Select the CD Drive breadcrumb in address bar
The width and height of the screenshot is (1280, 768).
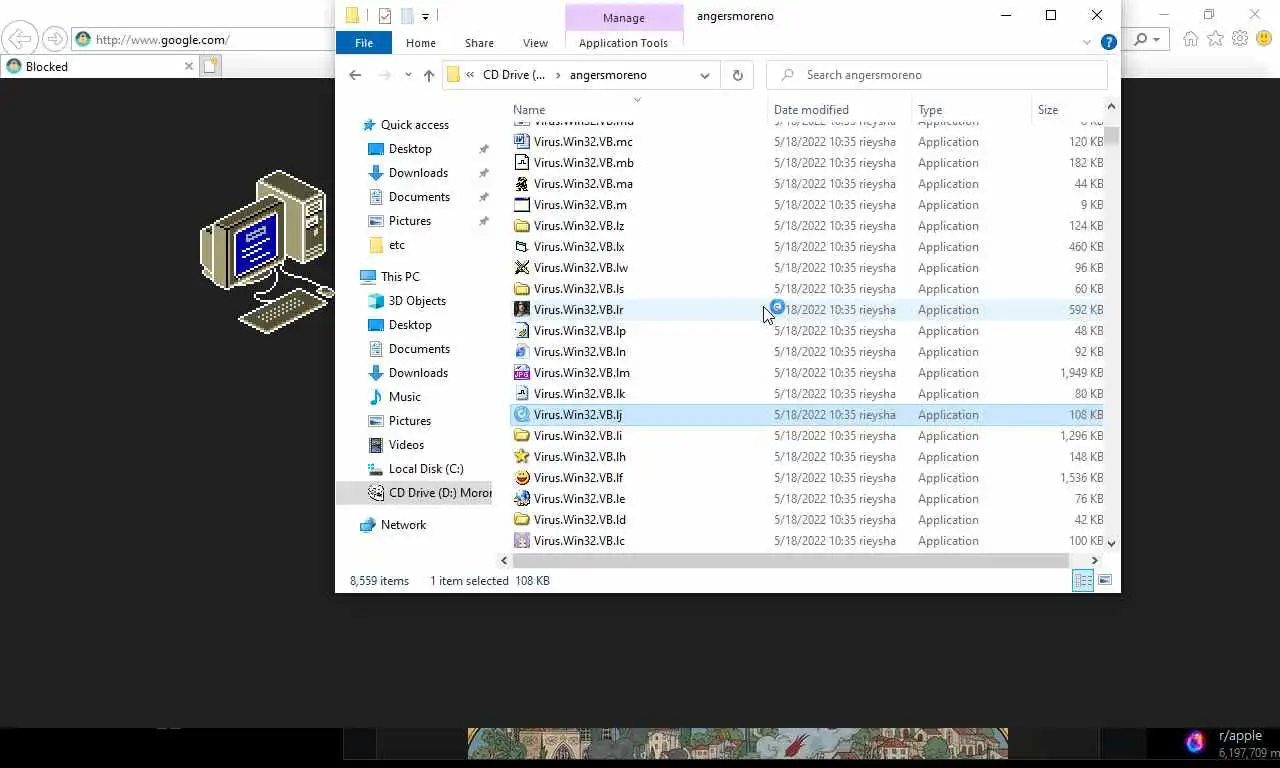pyautogui.click(x=514, y=75)
